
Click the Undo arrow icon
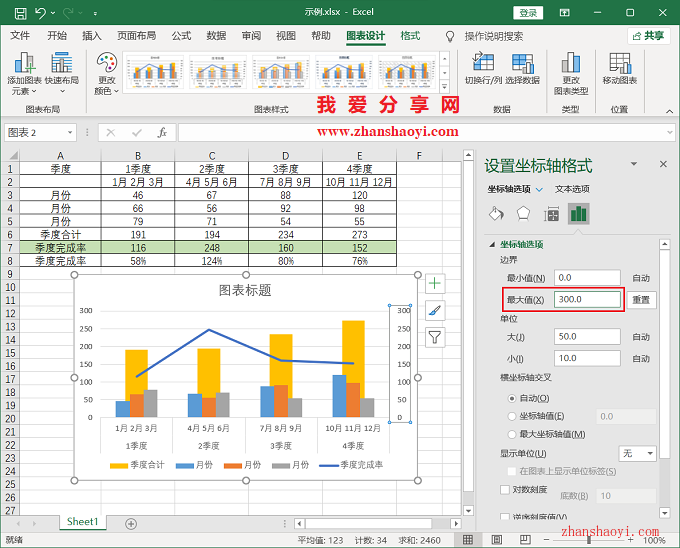(40, 13)
